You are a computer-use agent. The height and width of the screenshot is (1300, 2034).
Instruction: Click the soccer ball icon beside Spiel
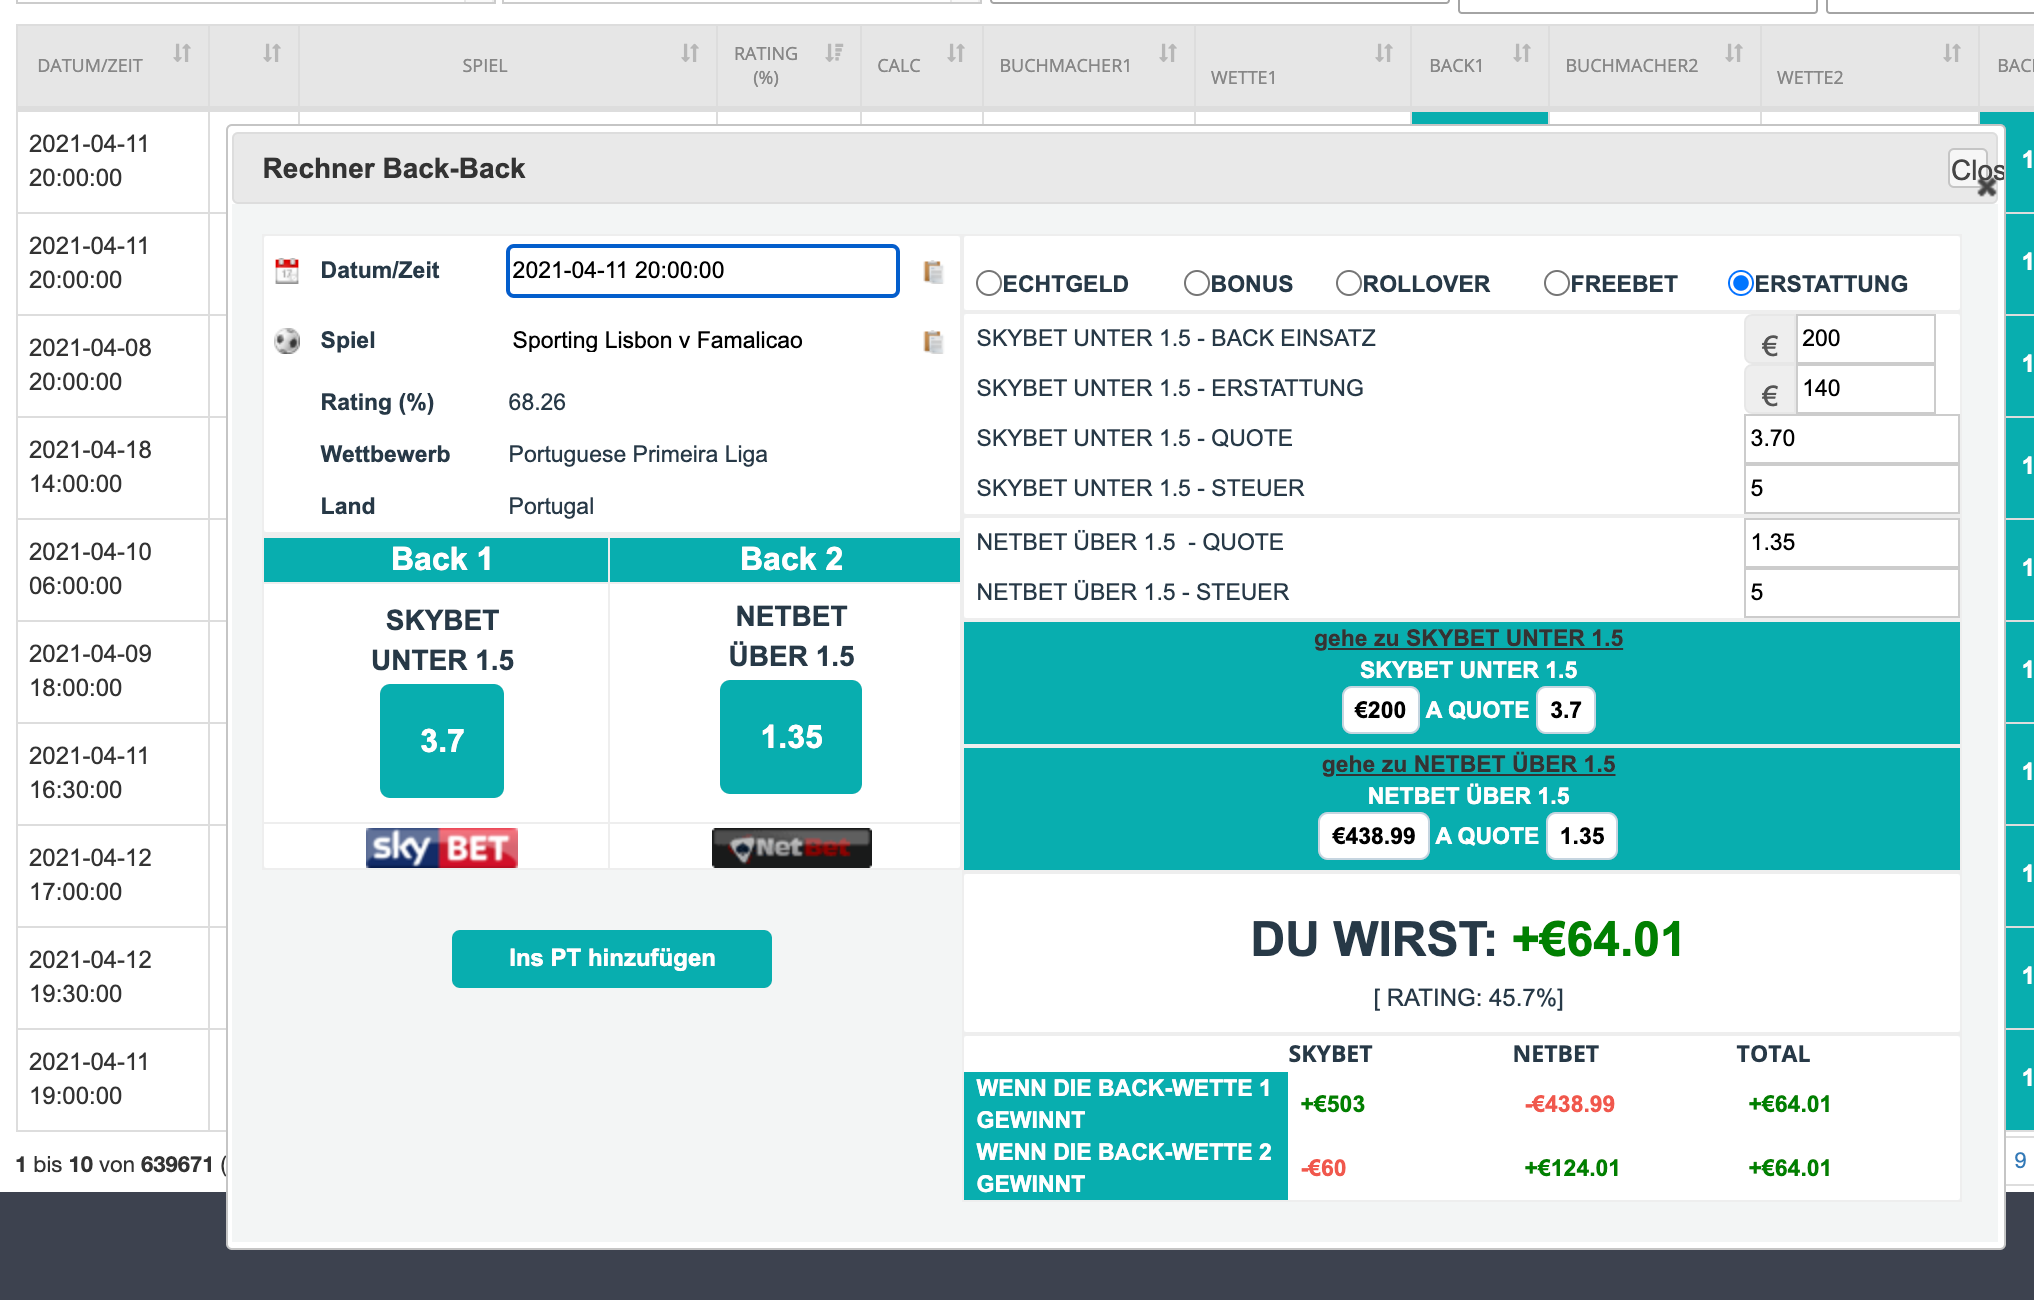[287, 341]
